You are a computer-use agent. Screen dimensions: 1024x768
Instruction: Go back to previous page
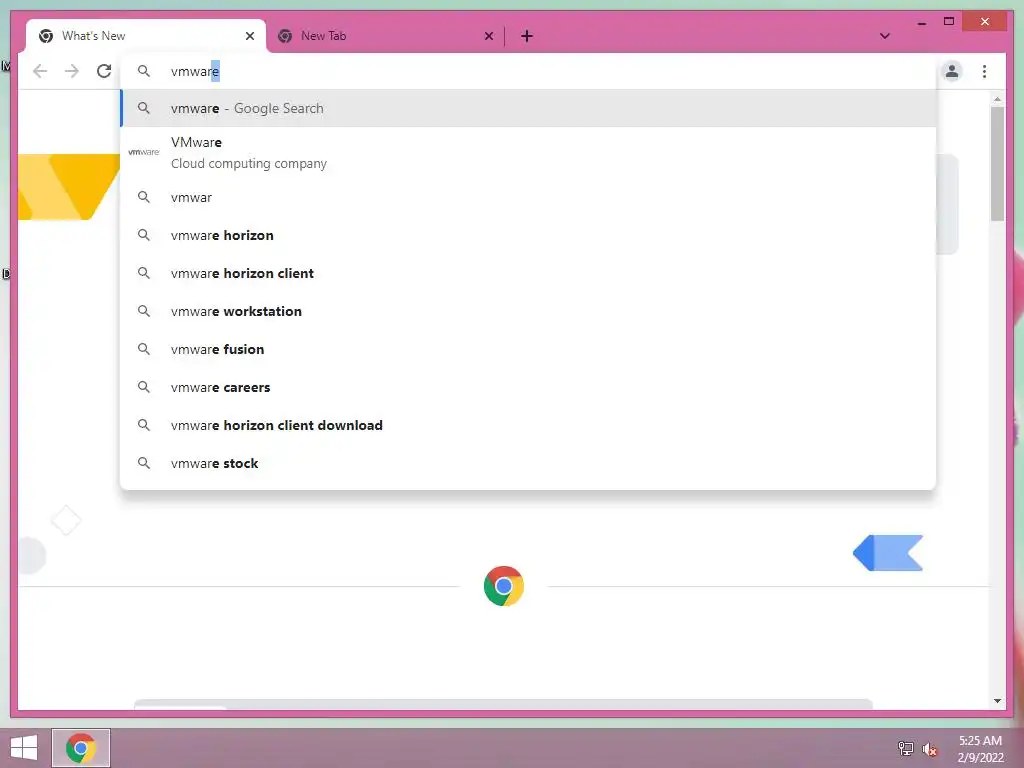pos(40,71)
